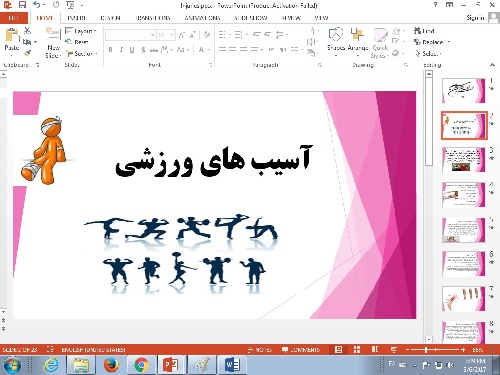The height and width of the screenshot is (375, 500).
Task: Start Slide Show from status bar icon
Action: click(x=394, y=349)
